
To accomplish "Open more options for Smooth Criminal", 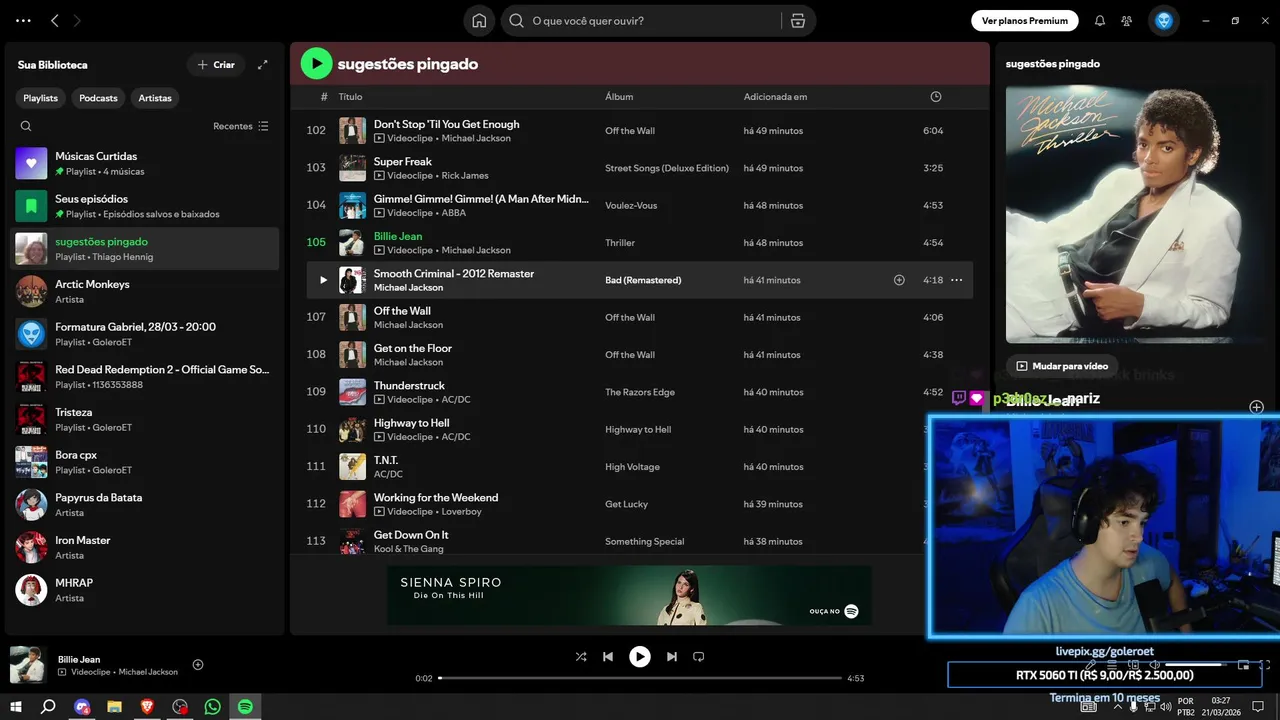I will coord(956,280).
